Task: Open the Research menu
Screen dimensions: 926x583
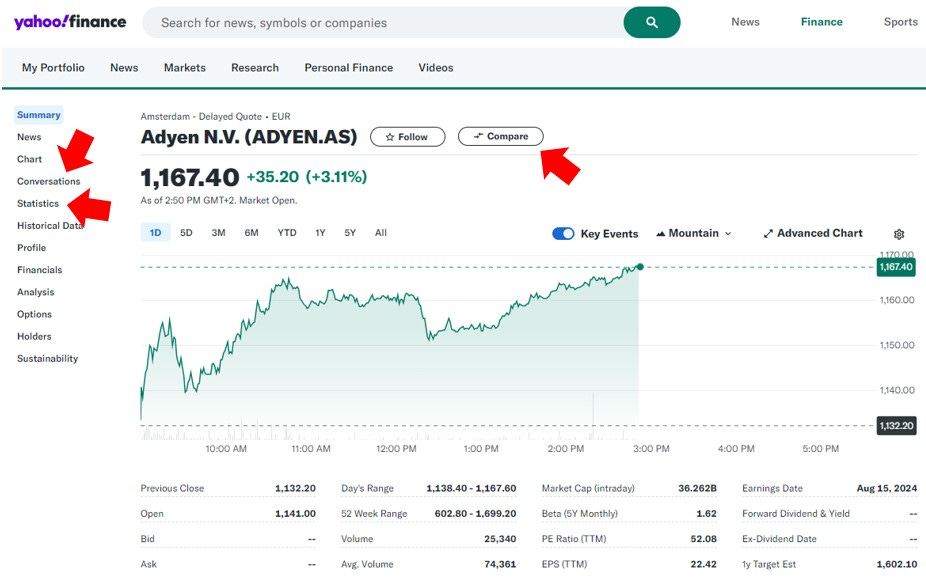Action: tap(255, 68)
